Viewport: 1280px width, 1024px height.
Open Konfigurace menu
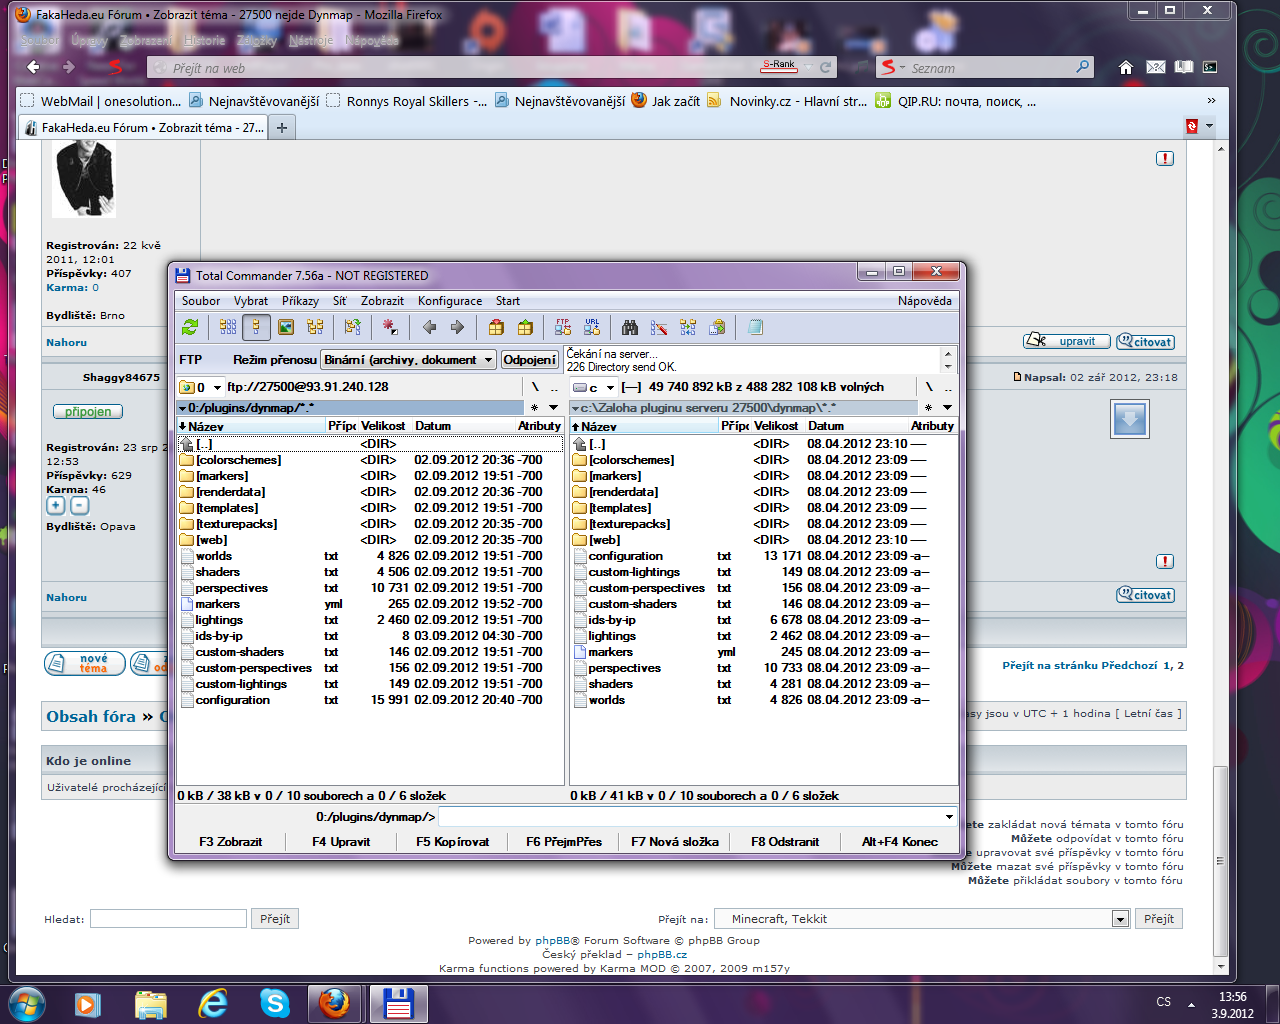[450, 301]
